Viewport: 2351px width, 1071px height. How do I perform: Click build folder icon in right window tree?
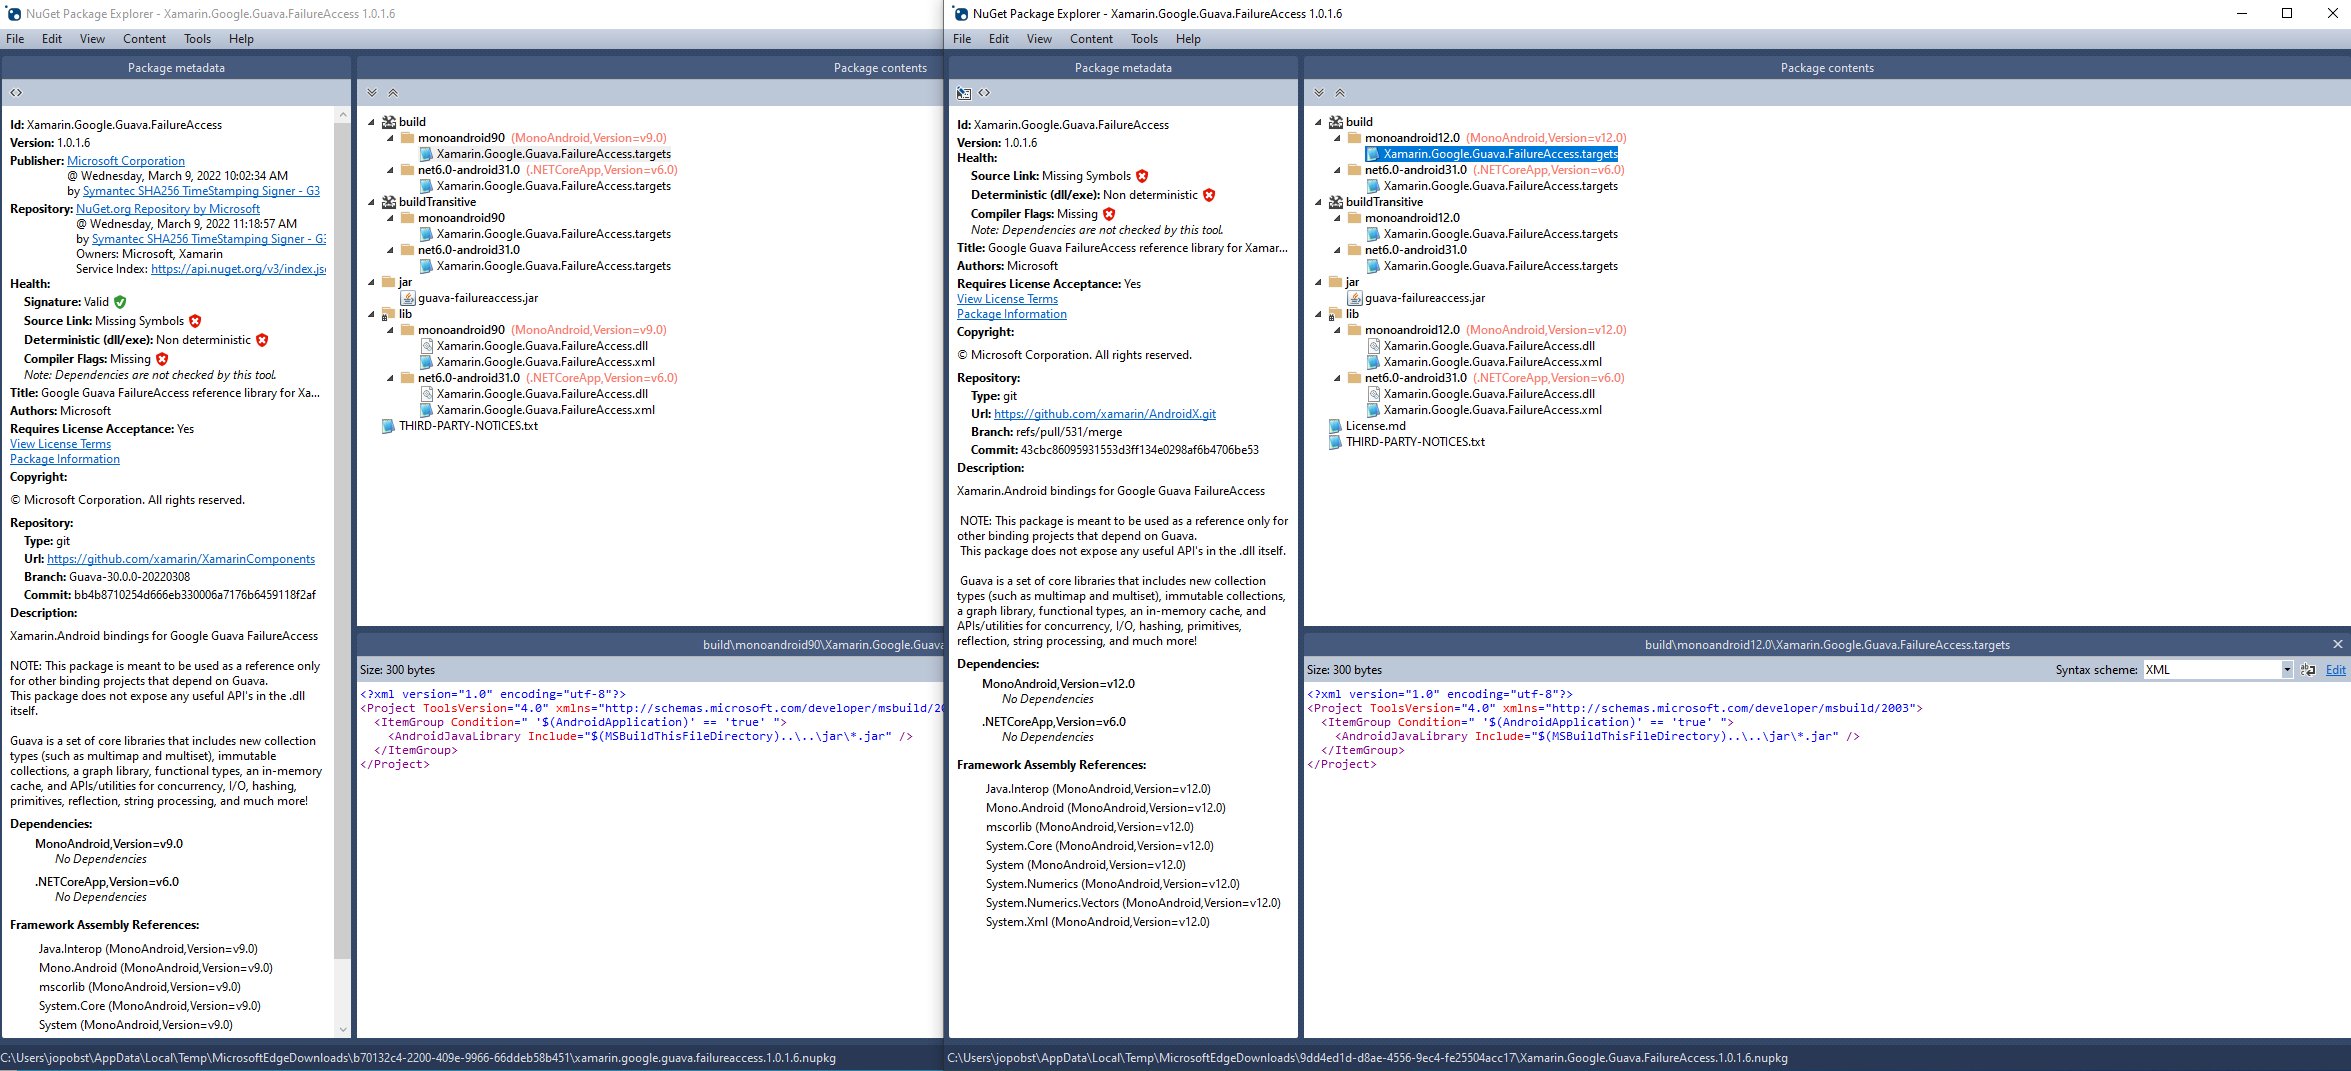(1335, 122)
